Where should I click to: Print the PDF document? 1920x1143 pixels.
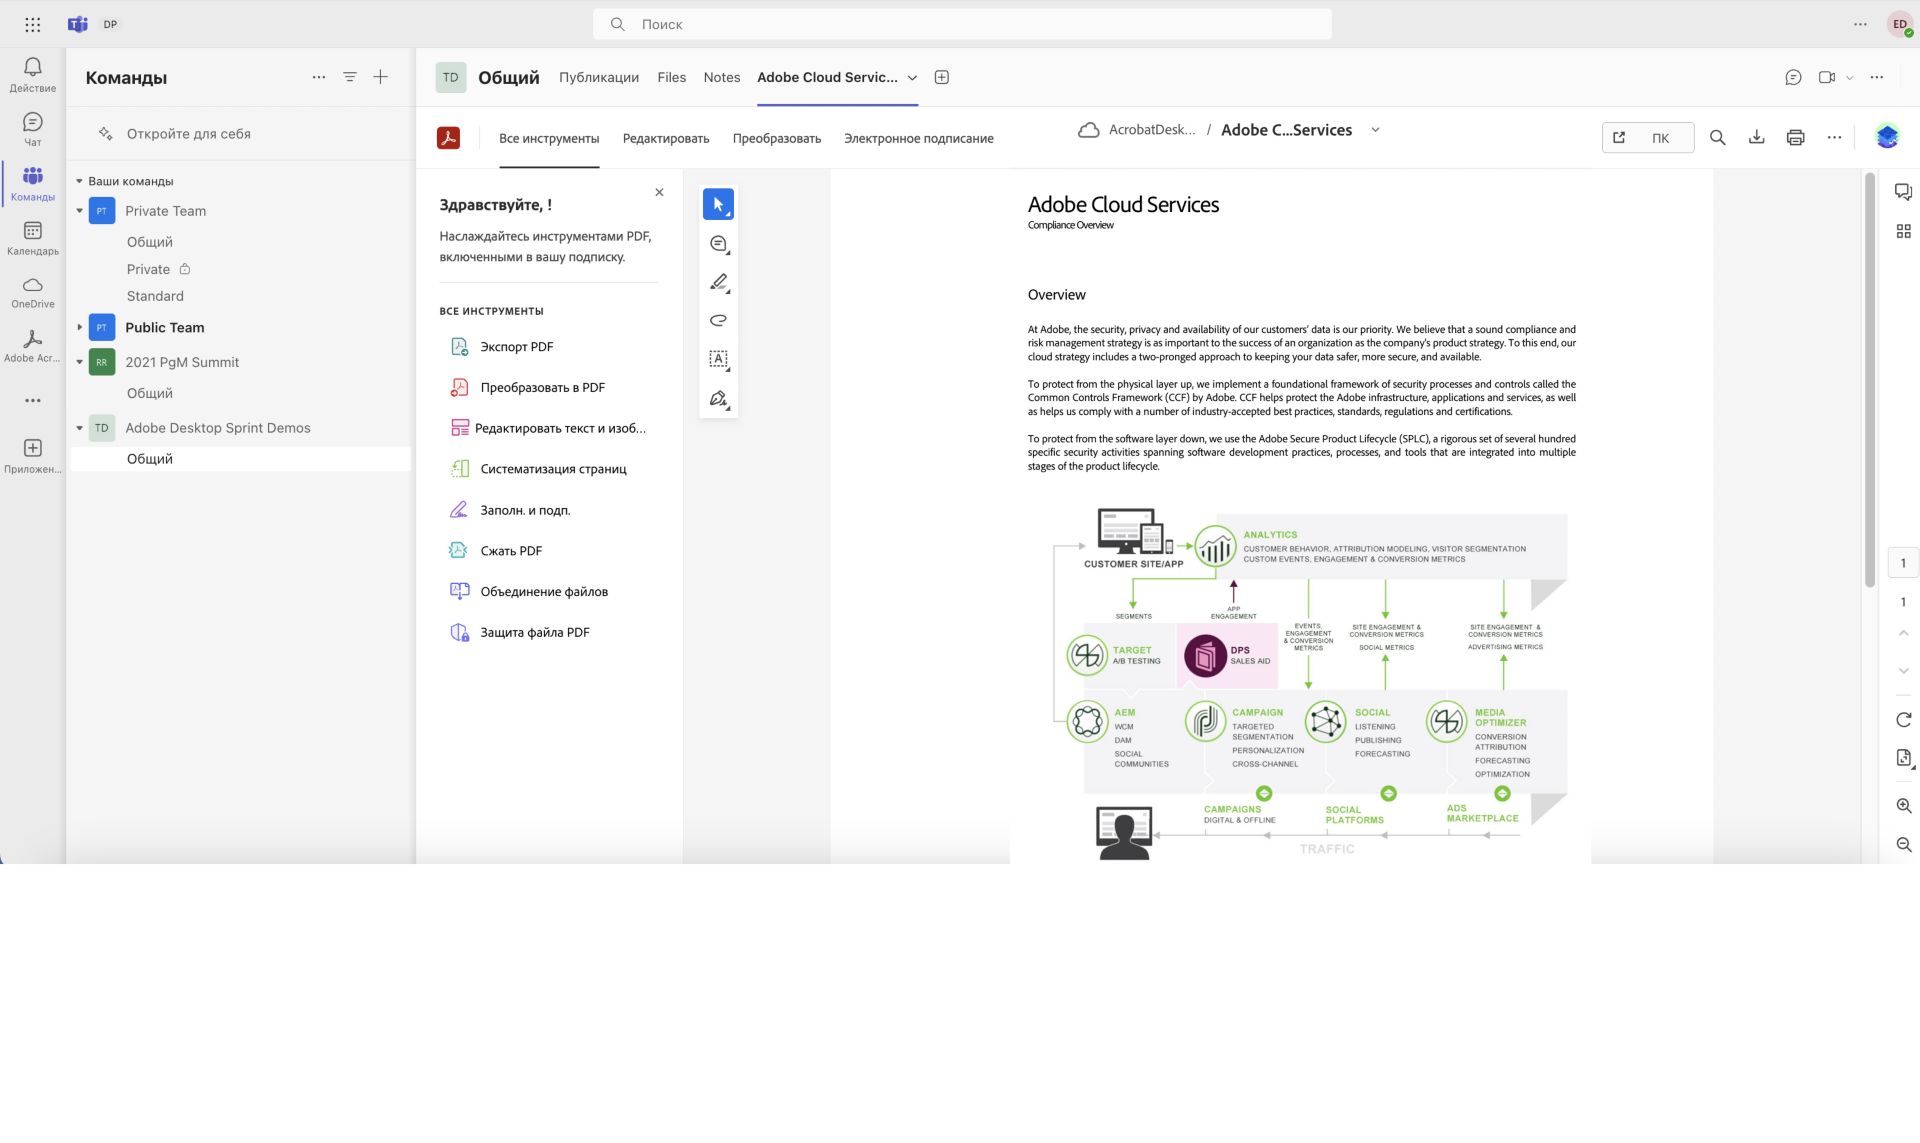point(1795,137)
